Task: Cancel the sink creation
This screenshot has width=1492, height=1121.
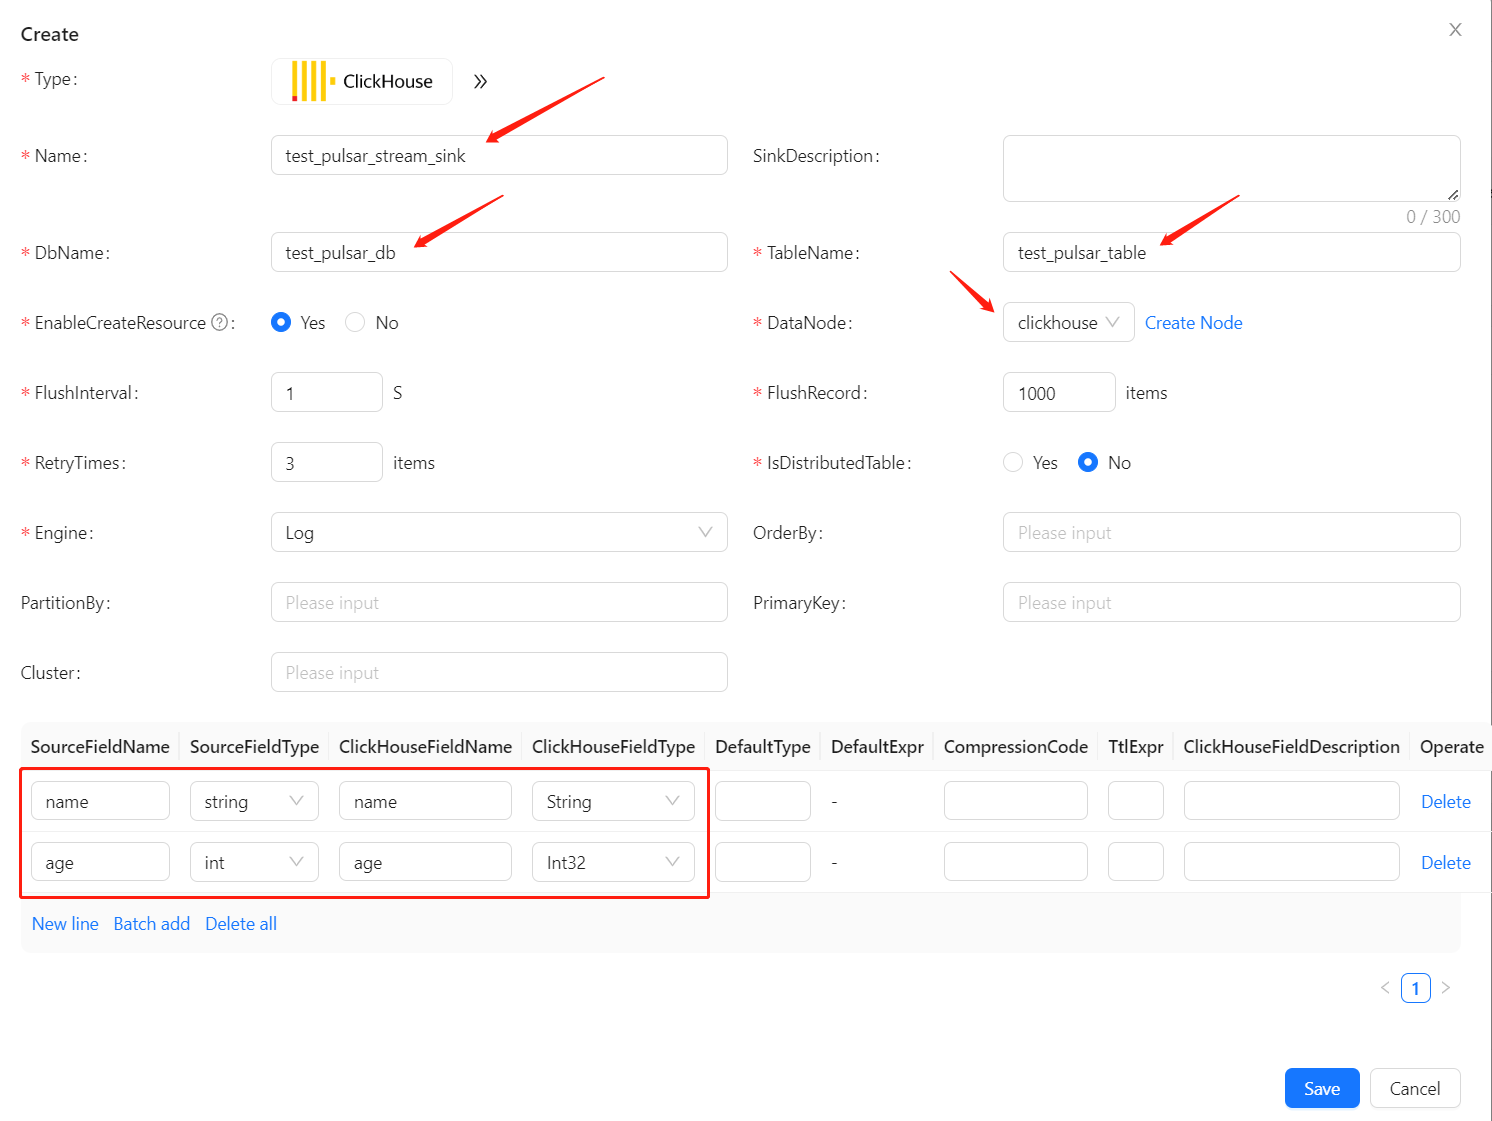Action: (1414, 1089)
